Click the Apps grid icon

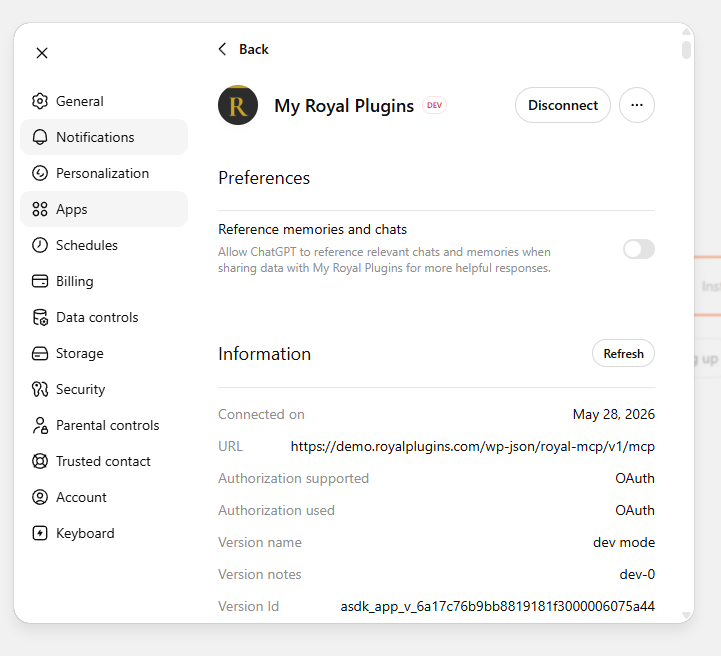tap(40, 209)
